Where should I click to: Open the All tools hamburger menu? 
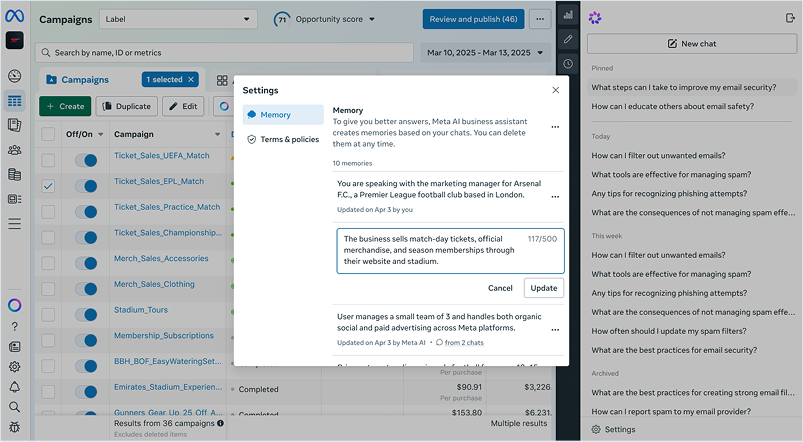(x=14, y=224)
